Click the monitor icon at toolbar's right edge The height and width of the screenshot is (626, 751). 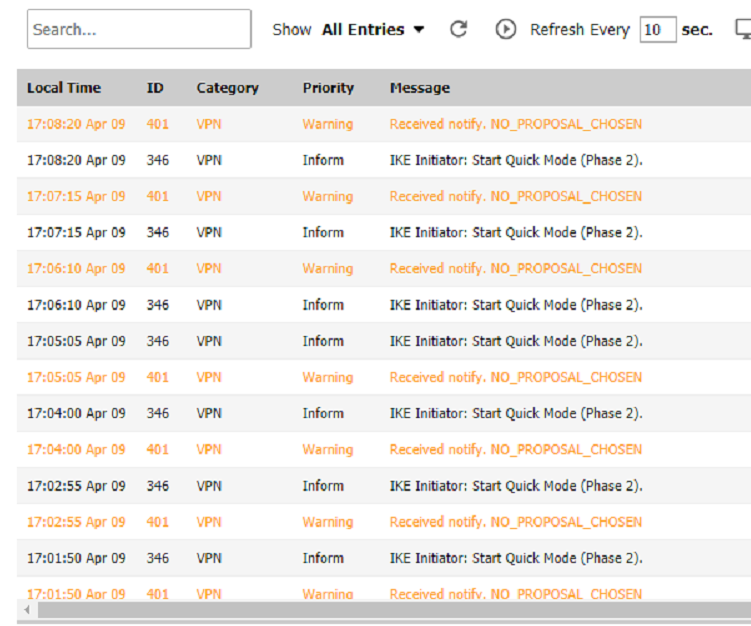[x=743, y=29]
